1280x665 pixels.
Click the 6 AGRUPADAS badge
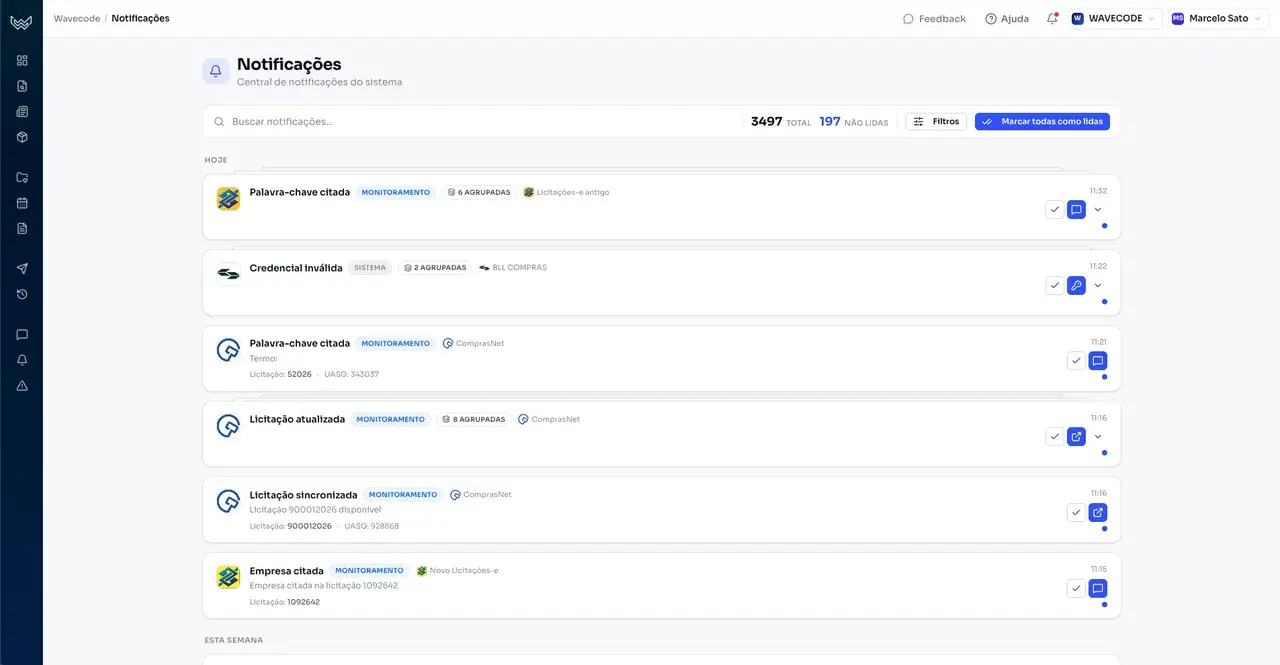(479, 192)
